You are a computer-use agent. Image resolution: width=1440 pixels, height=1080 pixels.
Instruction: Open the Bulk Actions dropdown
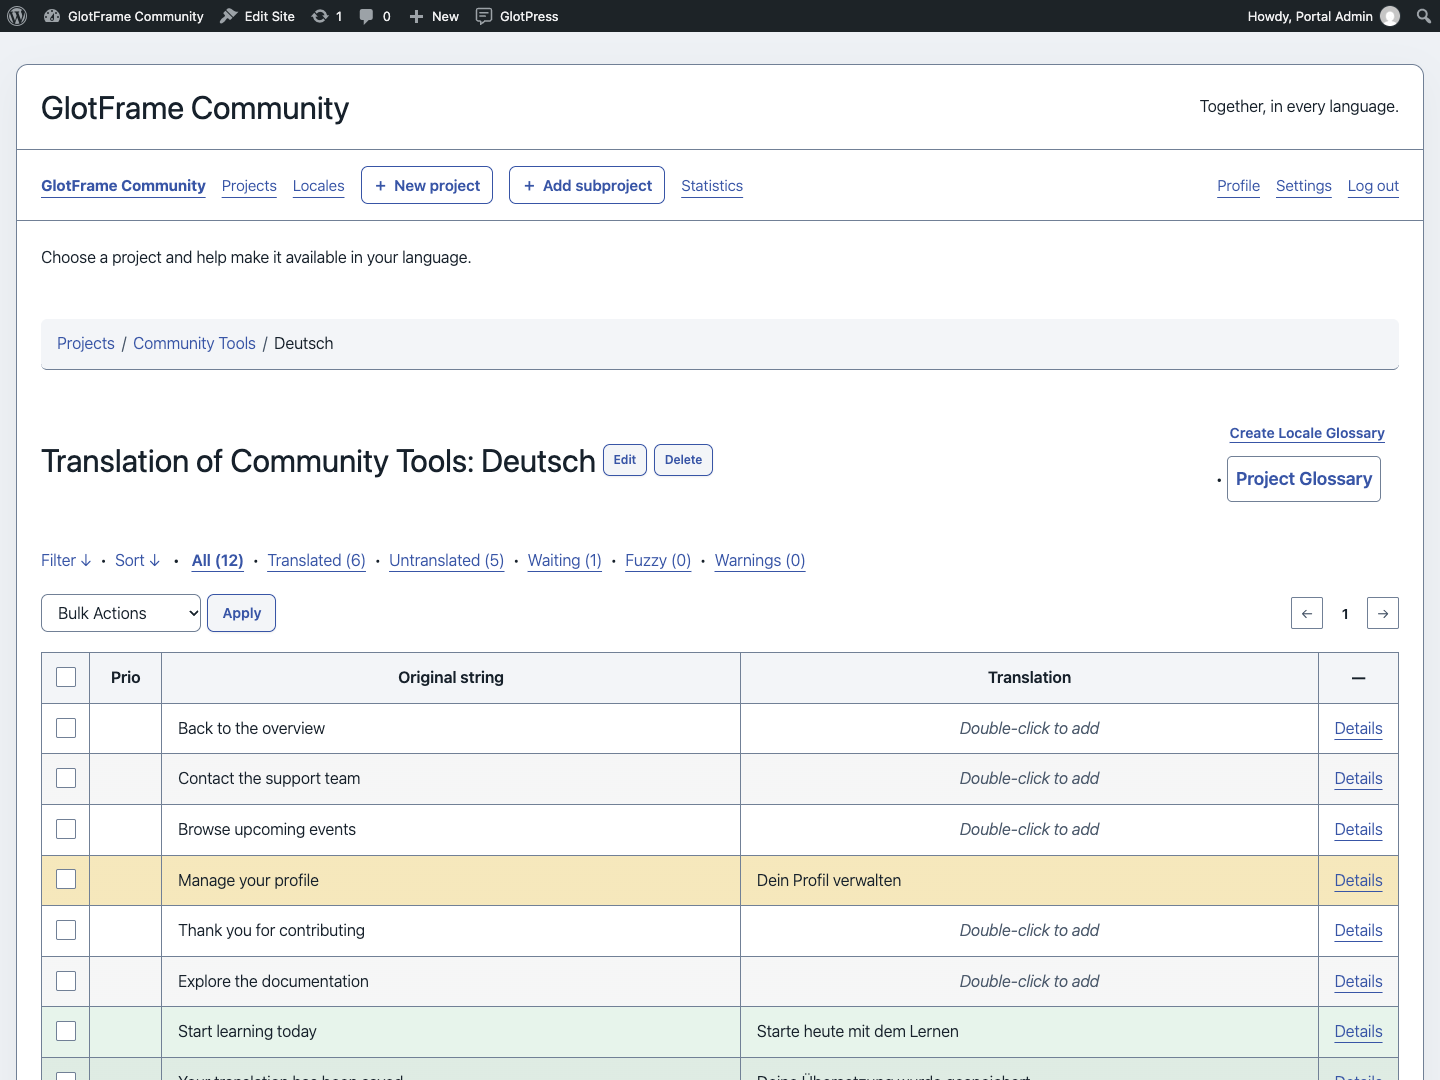tap(121, 613)
